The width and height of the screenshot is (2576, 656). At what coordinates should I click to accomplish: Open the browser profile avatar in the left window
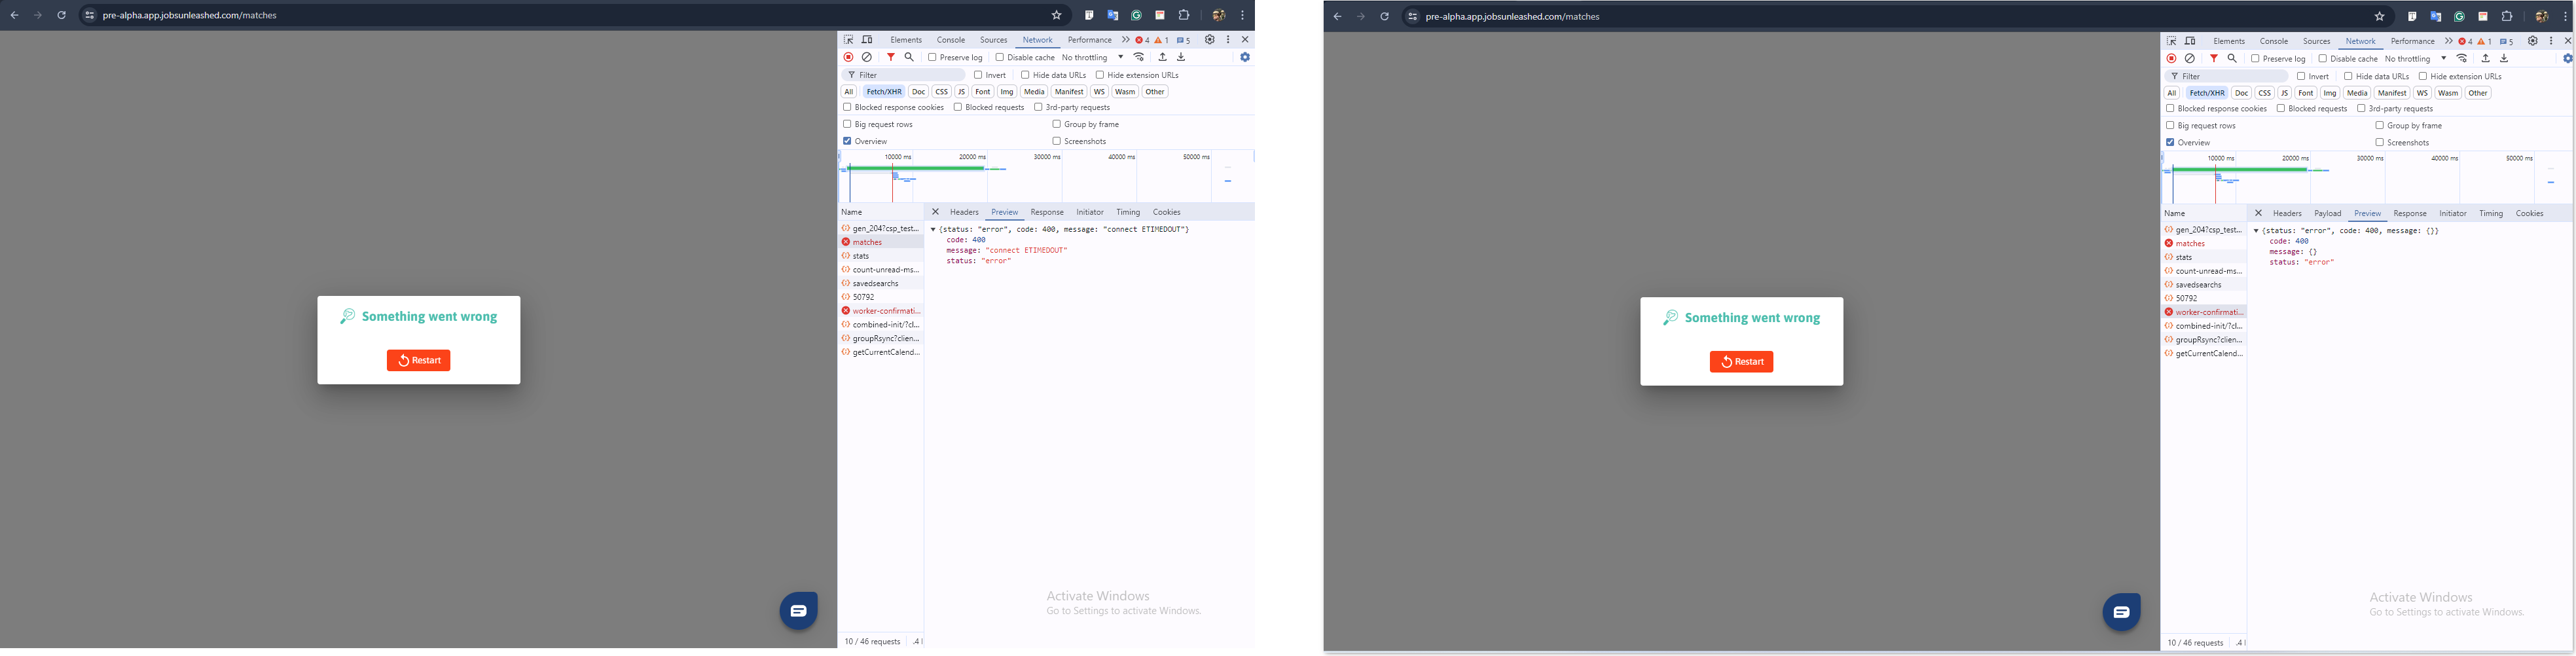point(1219,15)
